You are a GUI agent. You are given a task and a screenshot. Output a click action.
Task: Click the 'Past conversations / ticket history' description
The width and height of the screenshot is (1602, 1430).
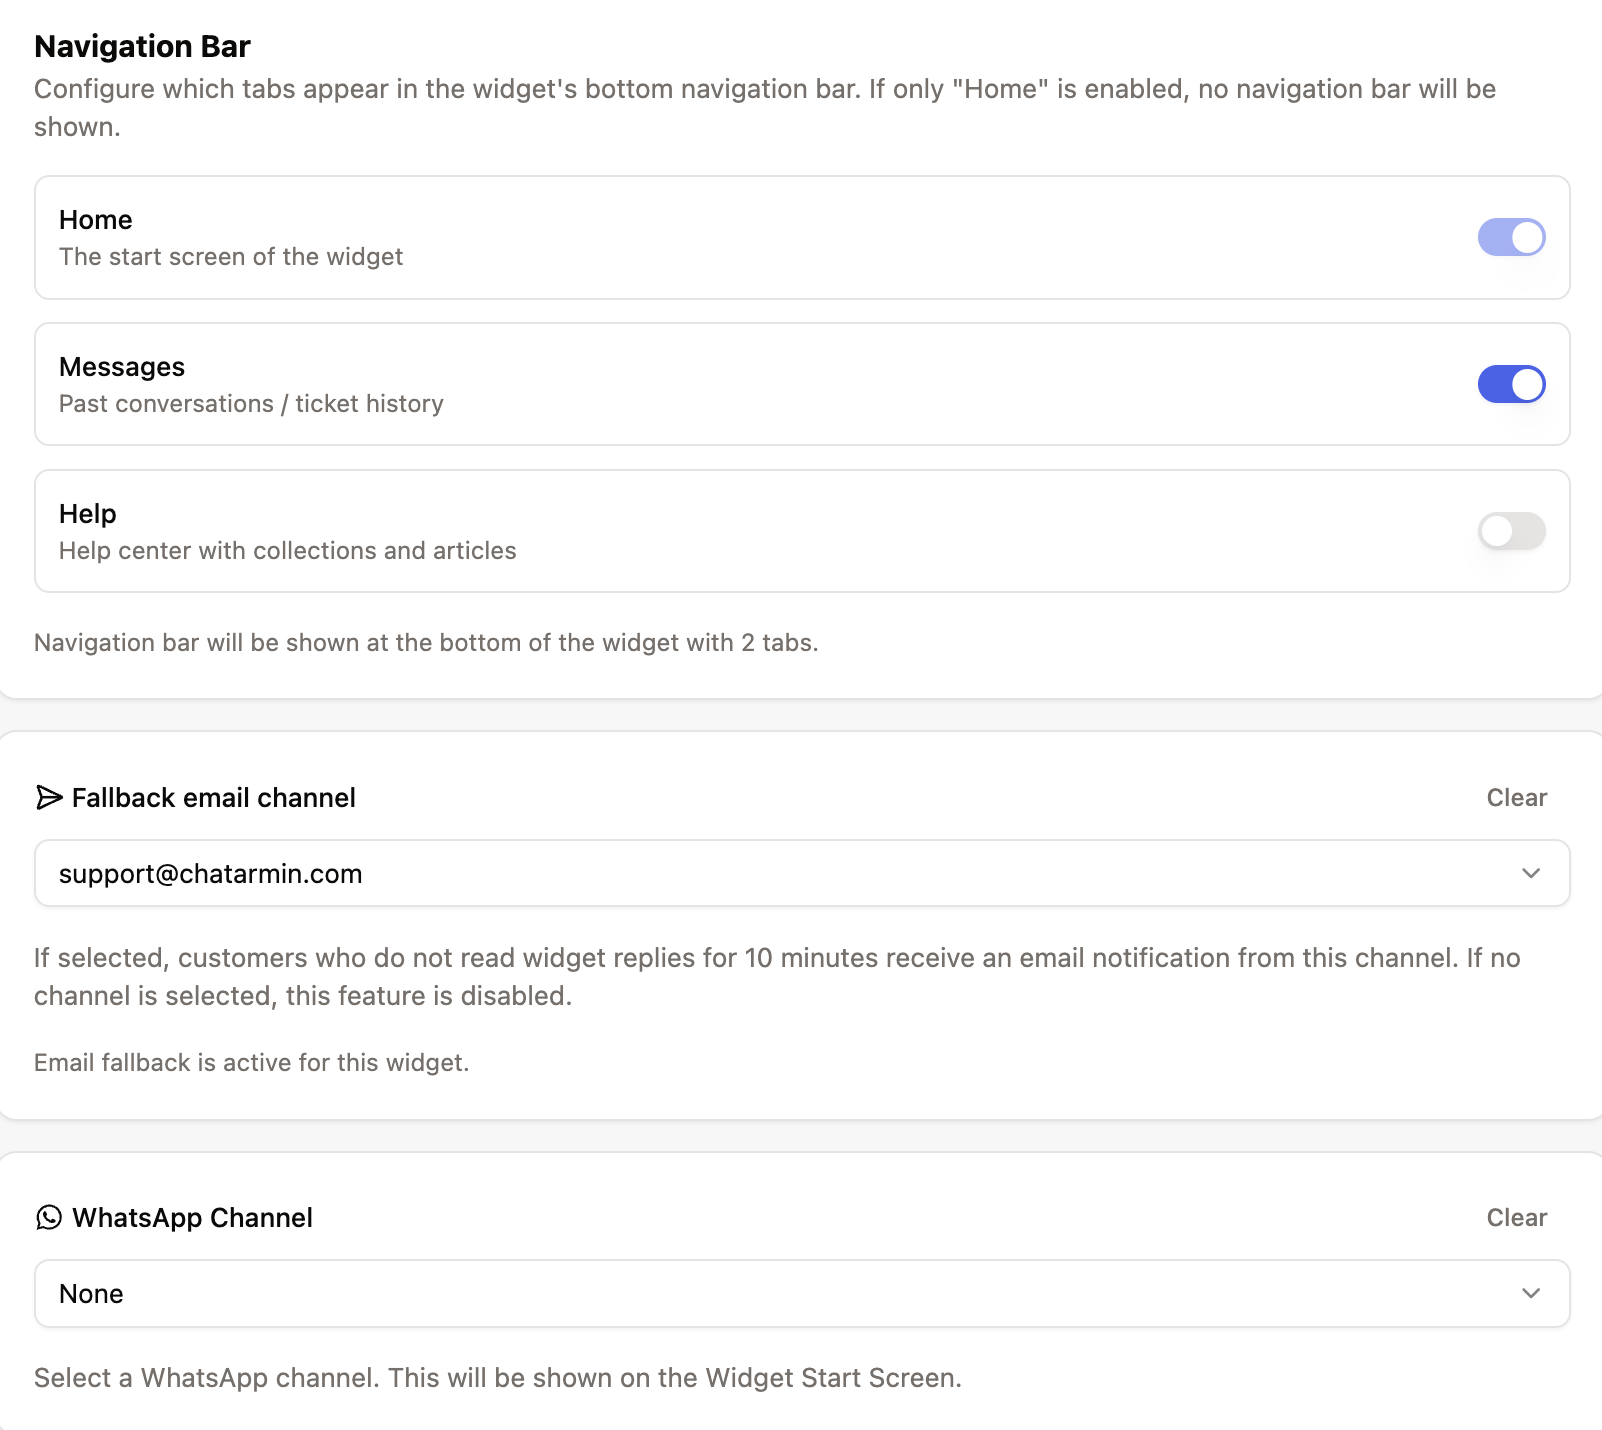click(x=251, y=404)
